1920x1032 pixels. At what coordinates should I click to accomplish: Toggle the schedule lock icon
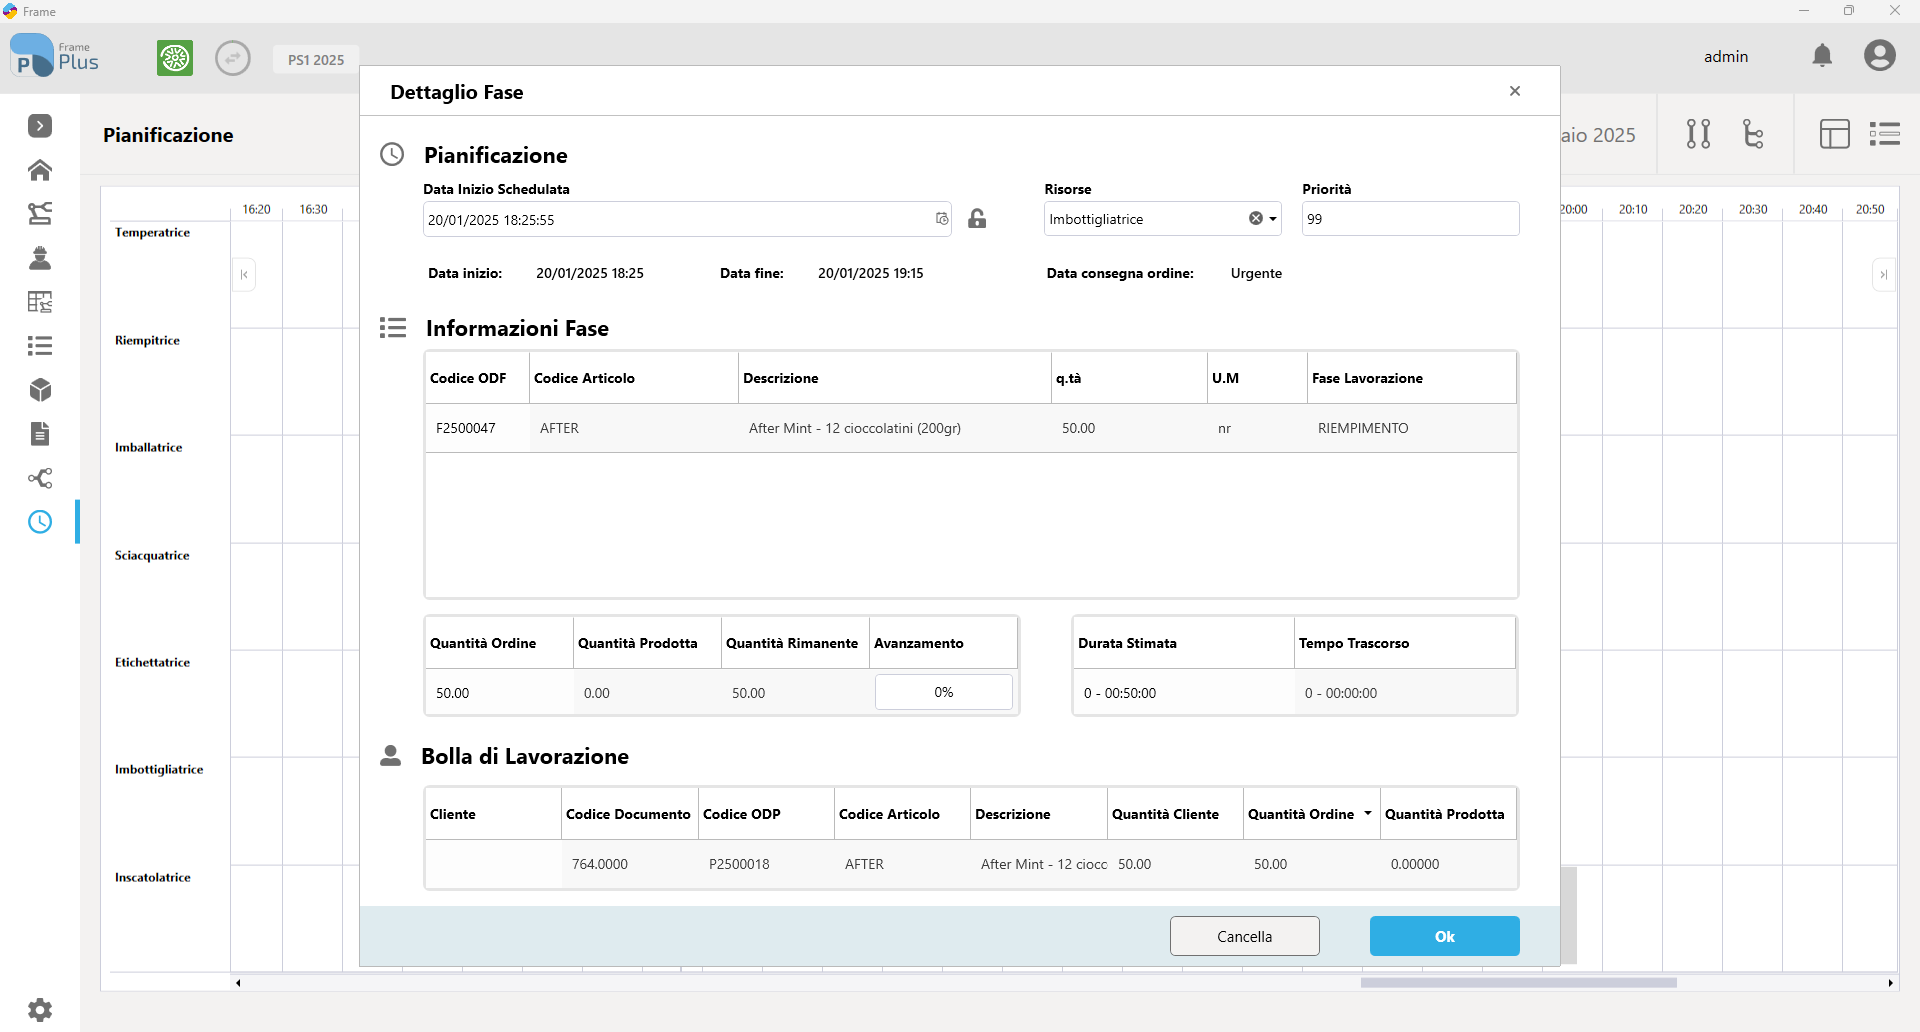coord(977,218)
